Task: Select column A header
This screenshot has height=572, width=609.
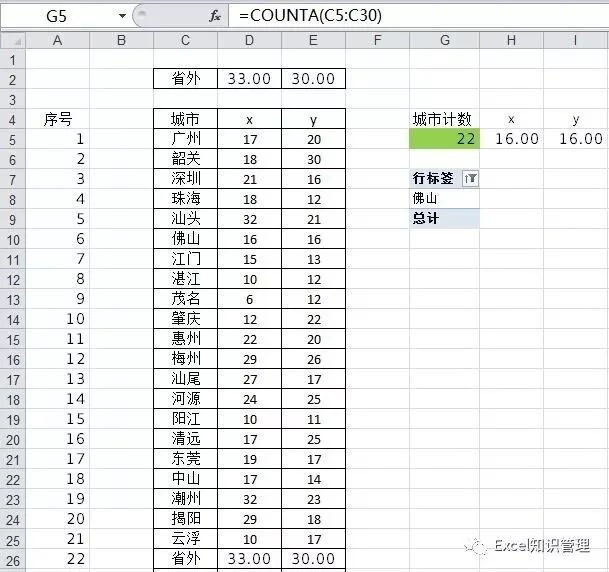Action: click(x=57, y=40)
